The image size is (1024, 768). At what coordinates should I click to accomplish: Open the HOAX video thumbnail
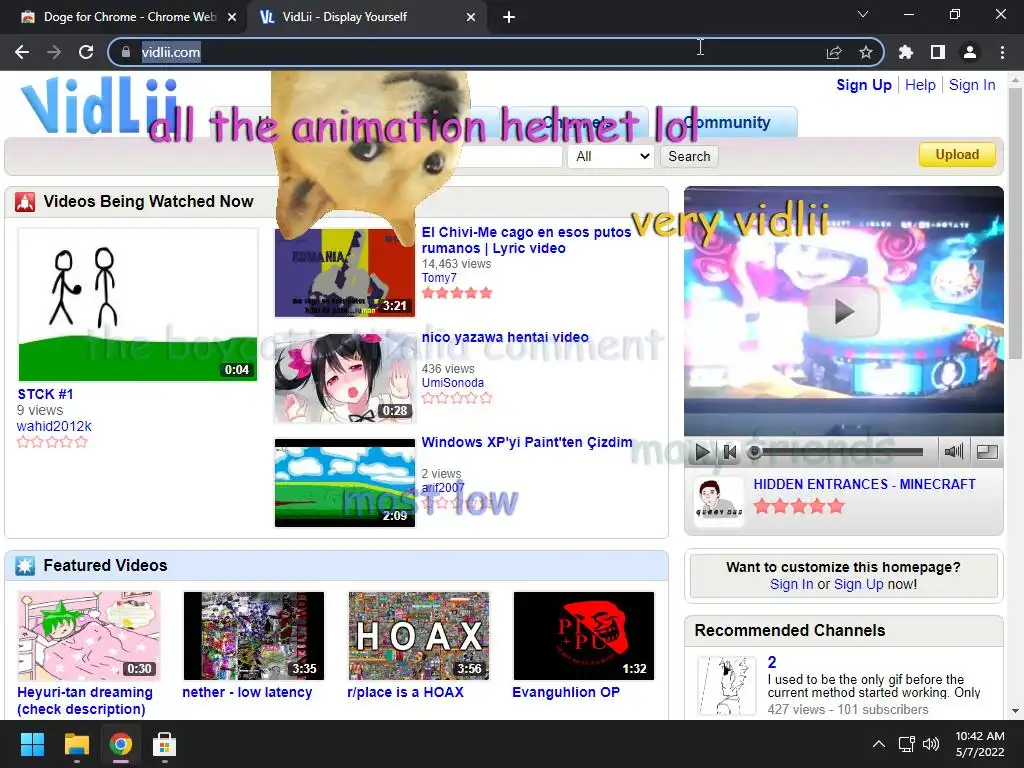[419, 635]
